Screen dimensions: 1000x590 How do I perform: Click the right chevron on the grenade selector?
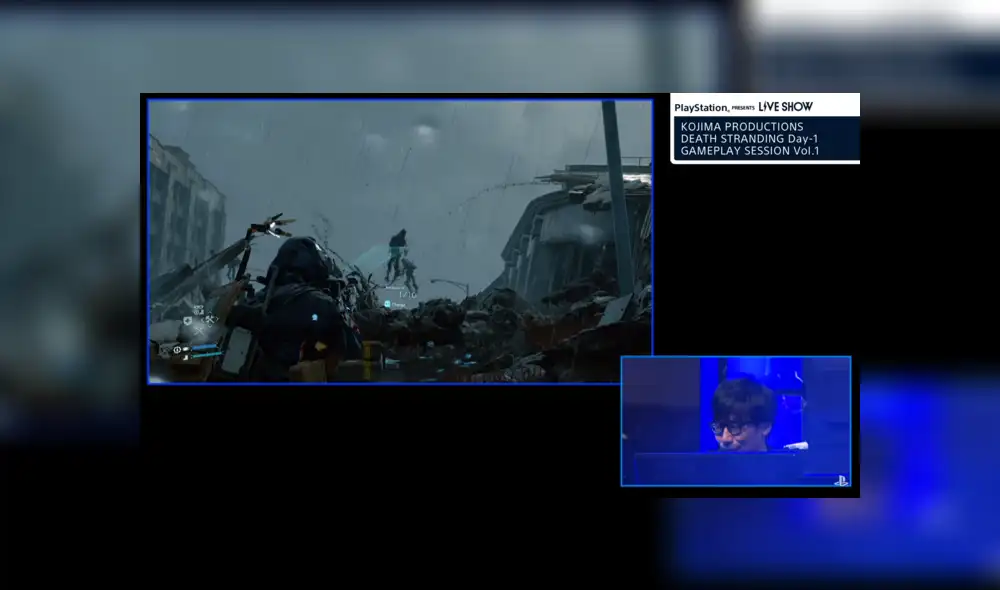[x=218, y=318]
